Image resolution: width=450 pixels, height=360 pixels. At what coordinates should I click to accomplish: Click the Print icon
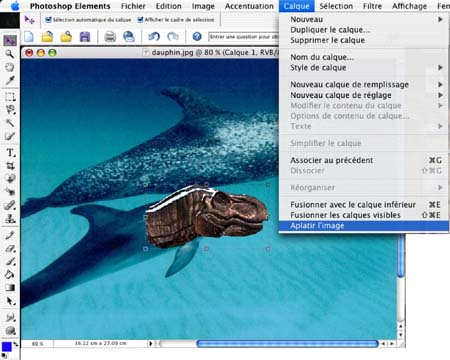(110, 36)
